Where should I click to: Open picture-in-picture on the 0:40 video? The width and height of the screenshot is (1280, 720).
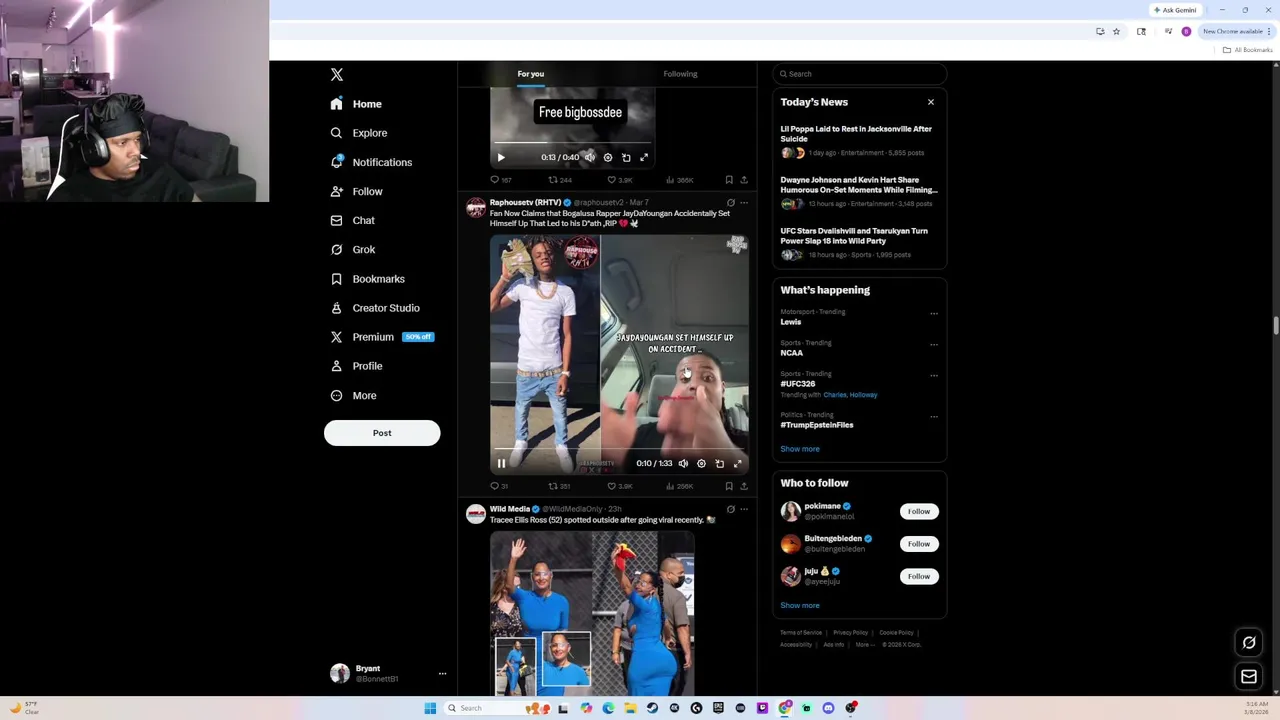point(626,157)
